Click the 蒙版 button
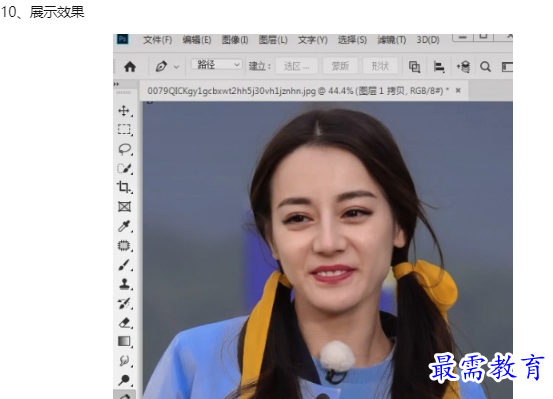Image resolution: width=553 pixels, height=399 pixels. click(x=340, y=66)
